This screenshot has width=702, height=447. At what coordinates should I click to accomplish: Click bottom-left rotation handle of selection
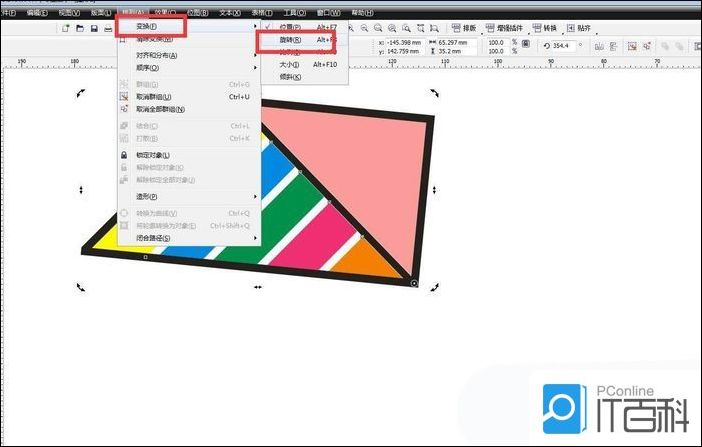[x=81, y=287]
